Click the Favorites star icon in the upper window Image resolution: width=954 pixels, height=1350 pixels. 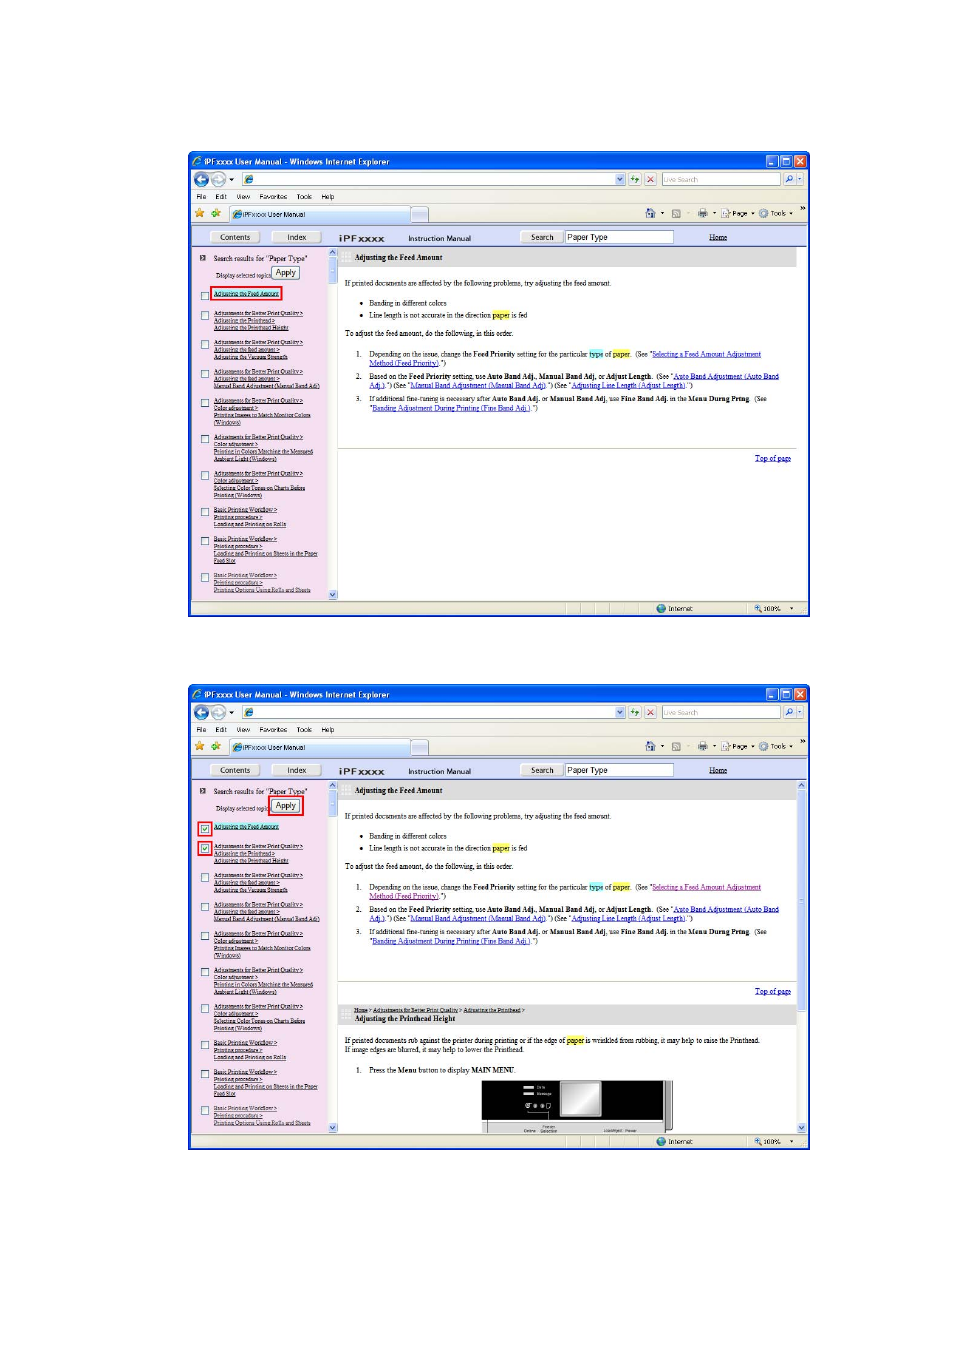(x=200, y=213)
